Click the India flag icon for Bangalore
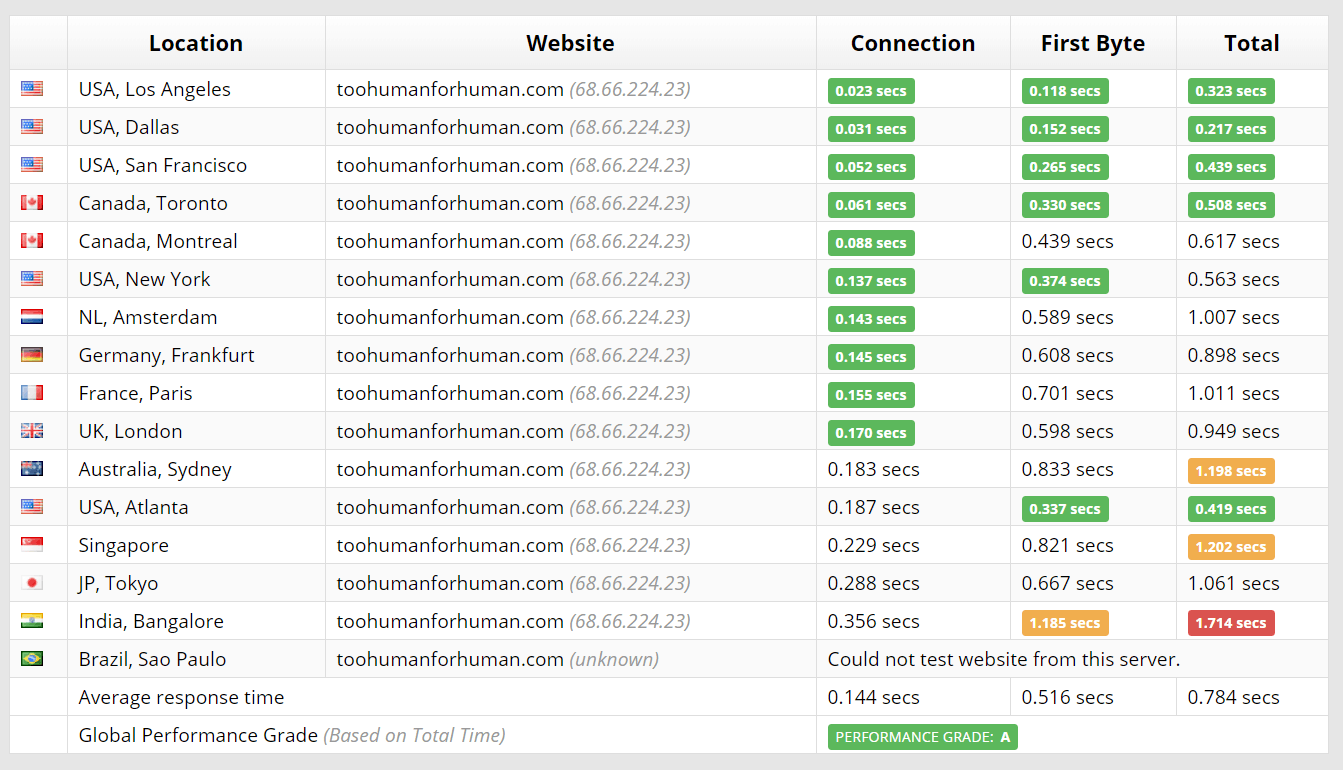The width and height of the screenshot is (1343, 770). coord(32,621)
